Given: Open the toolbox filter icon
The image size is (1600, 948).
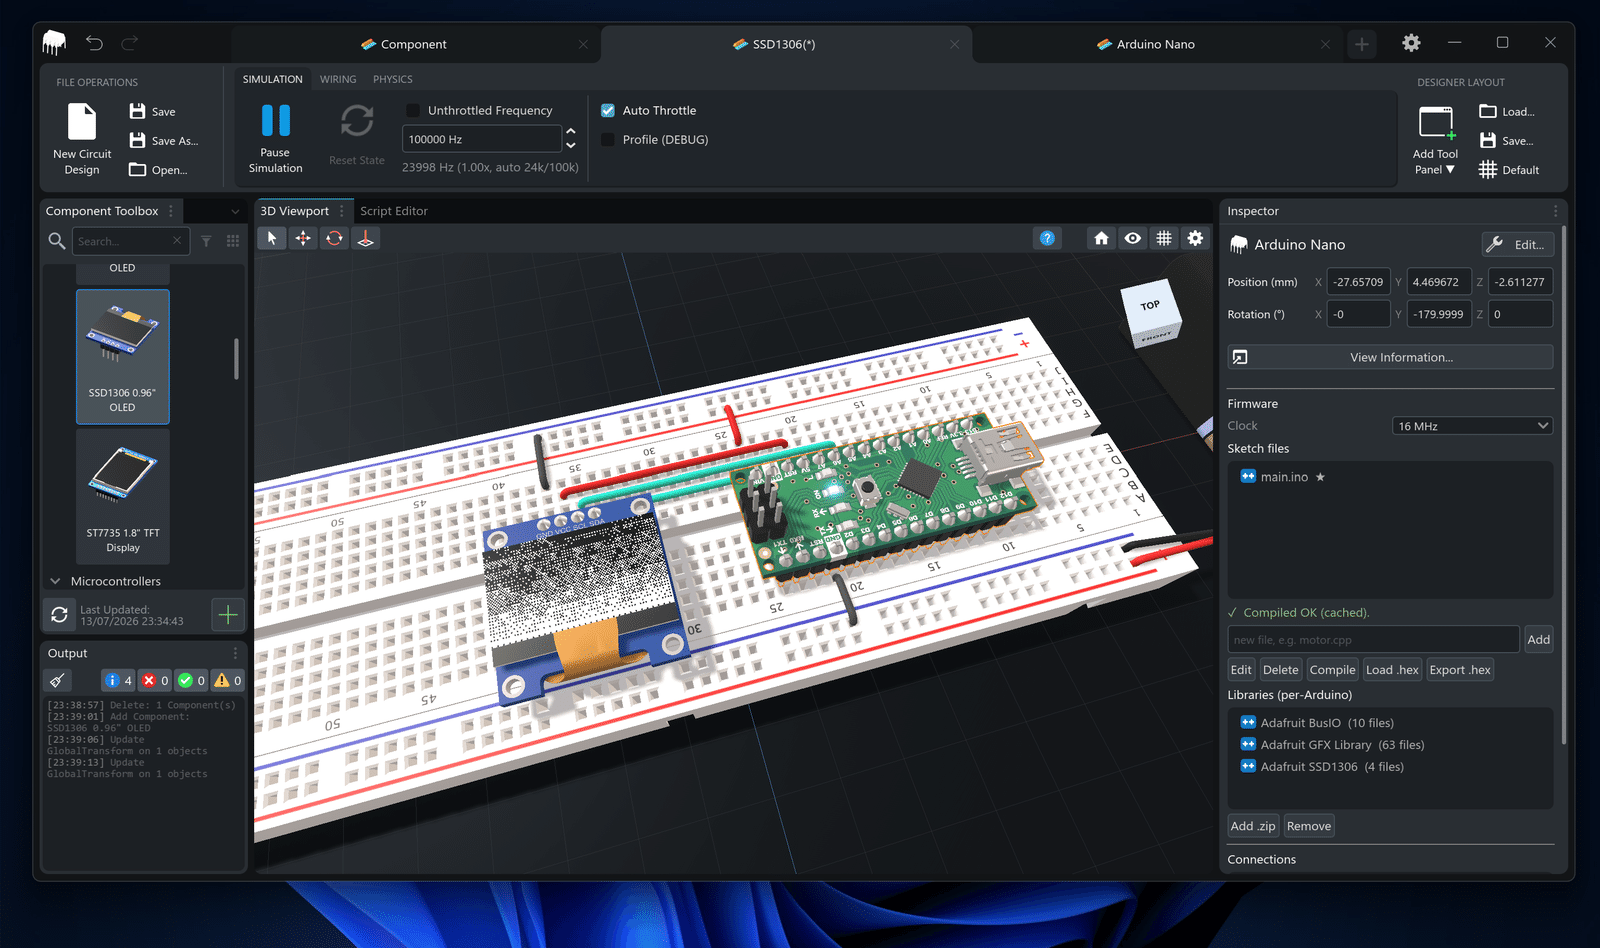Looking at the screenshot, I should (x=206, y=241).
